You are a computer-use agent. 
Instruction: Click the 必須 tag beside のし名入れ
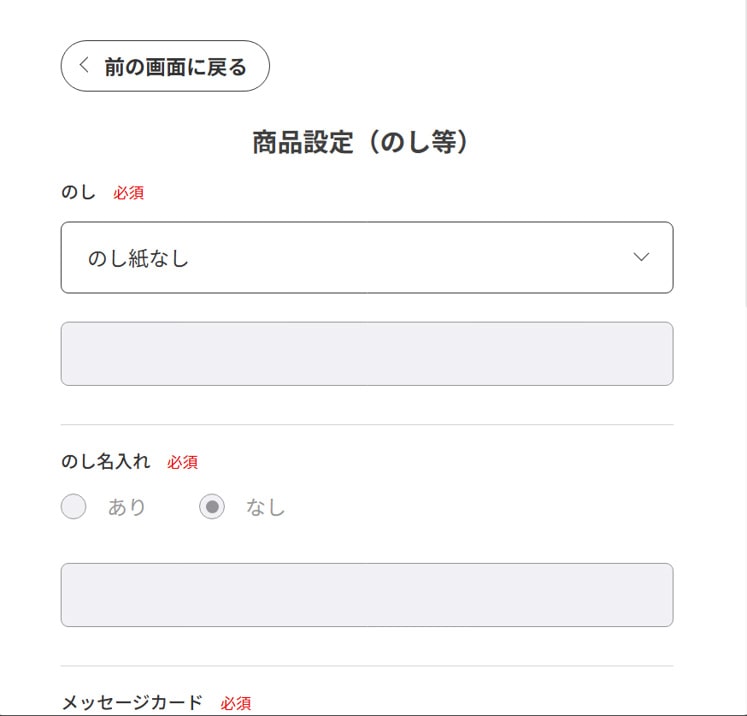pos(182,462)
